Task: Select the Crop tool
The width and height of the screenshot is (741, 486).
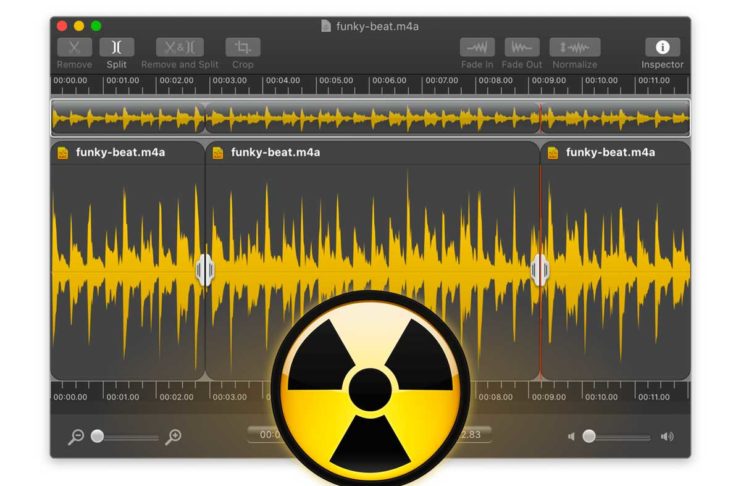Action: [243, 47]
